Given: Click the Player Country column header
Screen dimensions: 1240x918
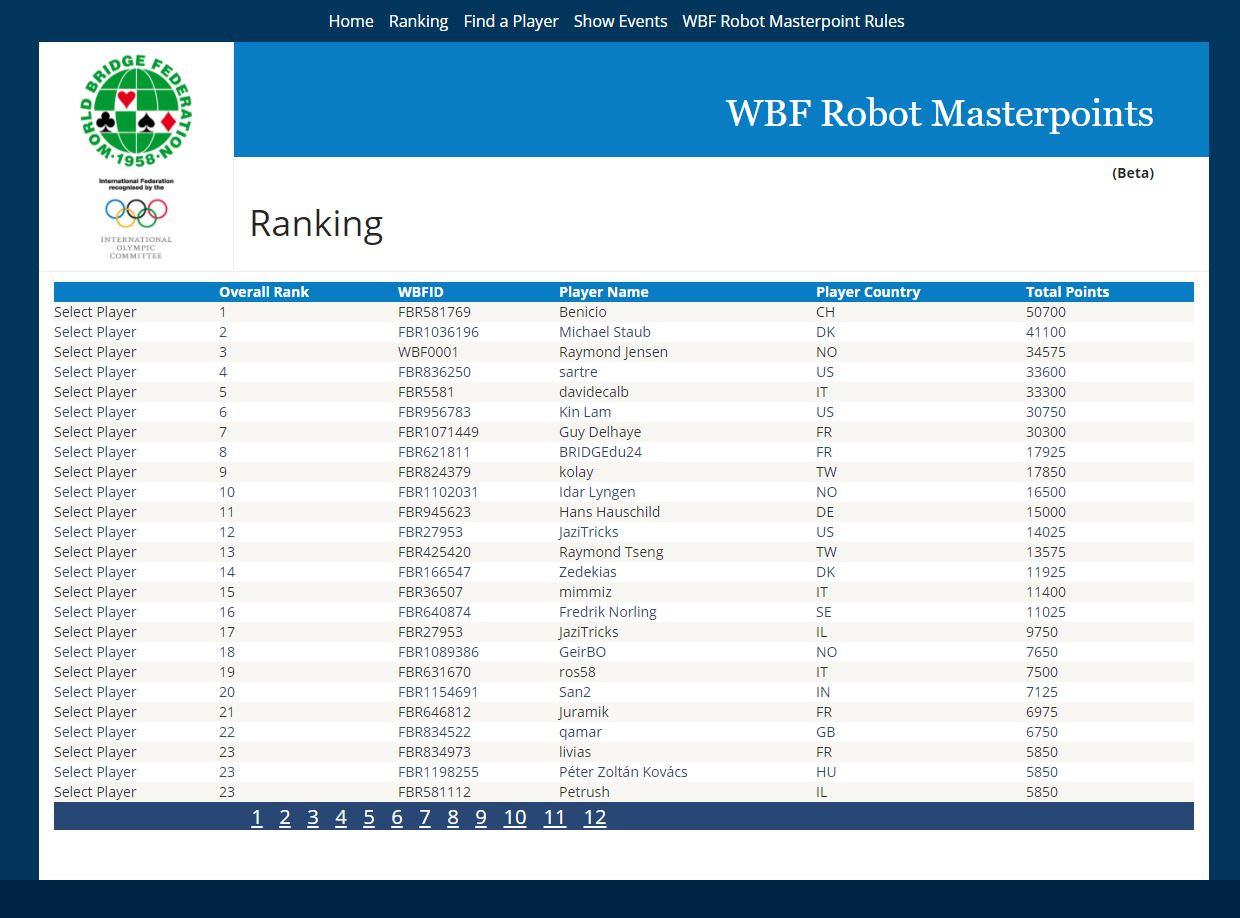Looking at the screenshot, I should click(868, 292).
